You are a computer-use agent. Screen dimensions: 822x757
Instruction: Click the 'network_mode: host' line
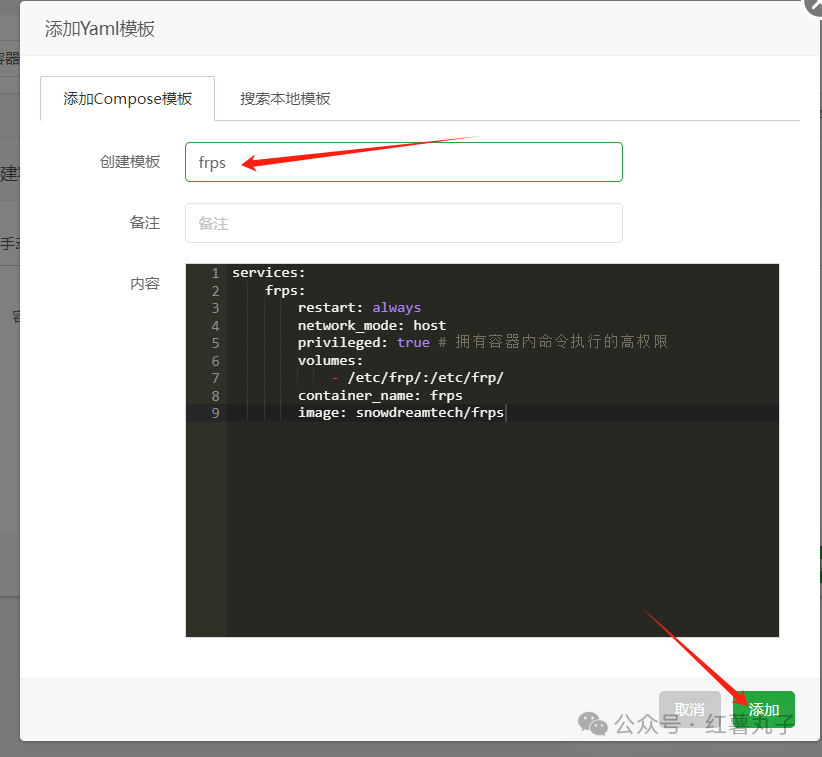pos(372,326)
